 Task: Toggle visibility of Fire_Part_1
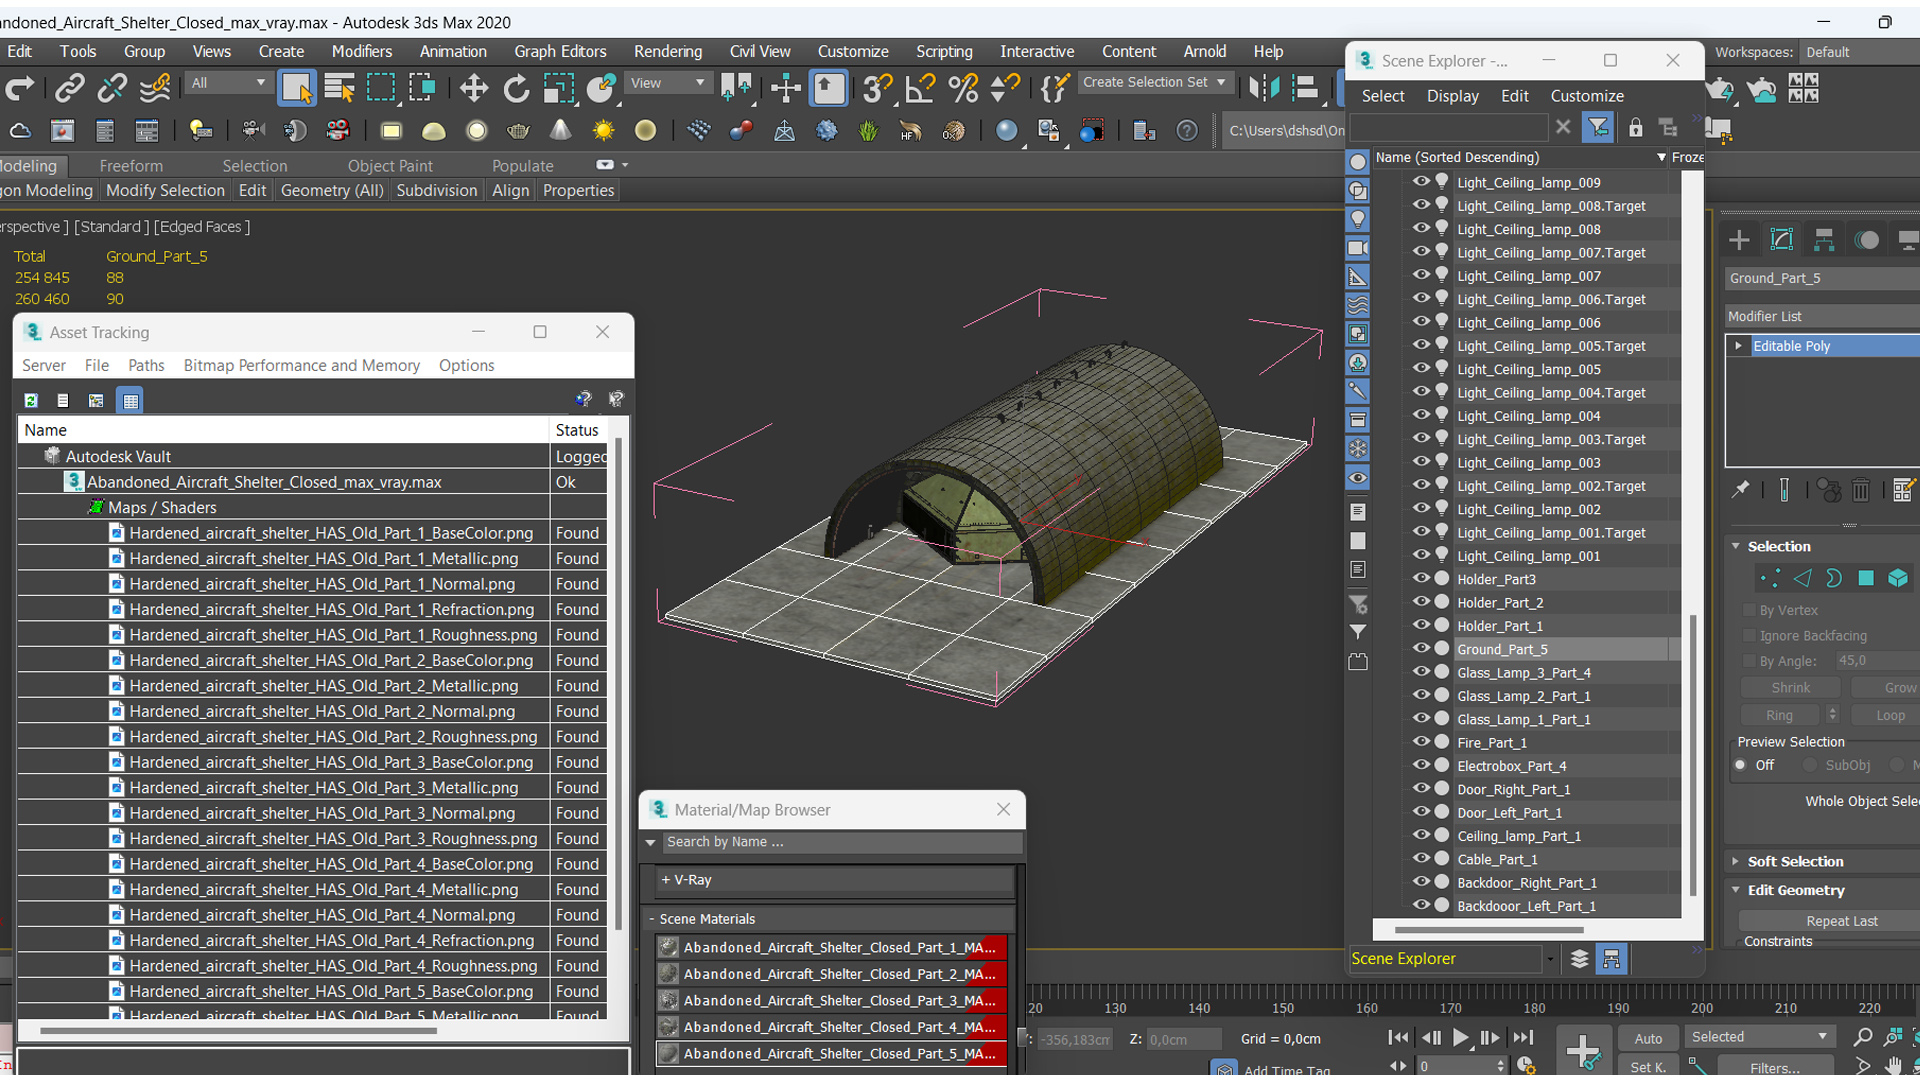click(1420, 742)
